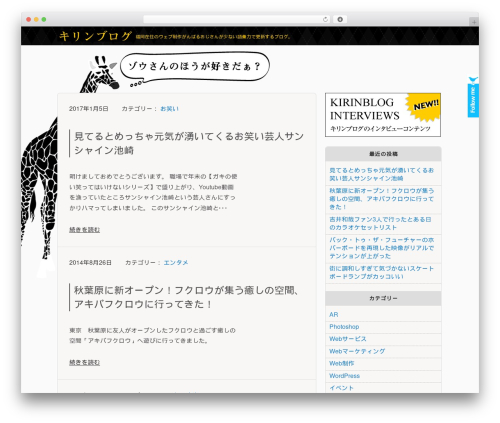Select the Webサービス category
500x423 pixels.
tap(348, 339)
